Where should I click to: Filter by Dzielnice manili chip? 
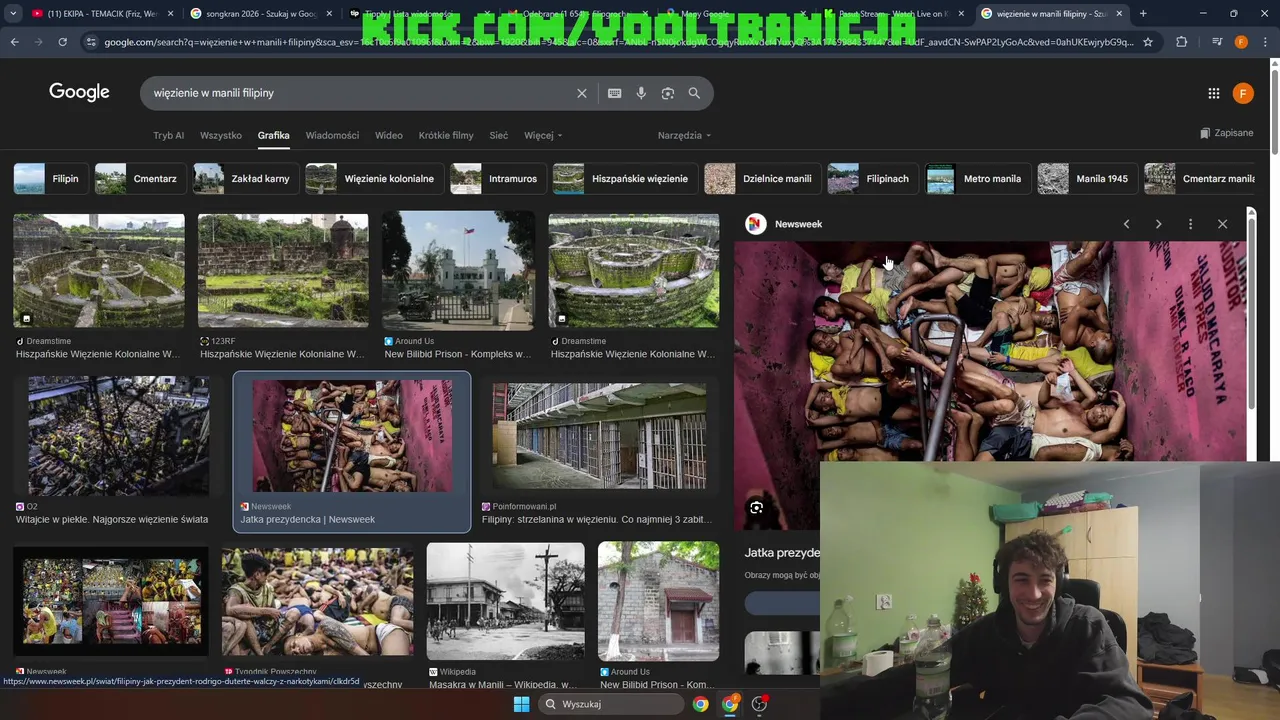pos(761,179)
